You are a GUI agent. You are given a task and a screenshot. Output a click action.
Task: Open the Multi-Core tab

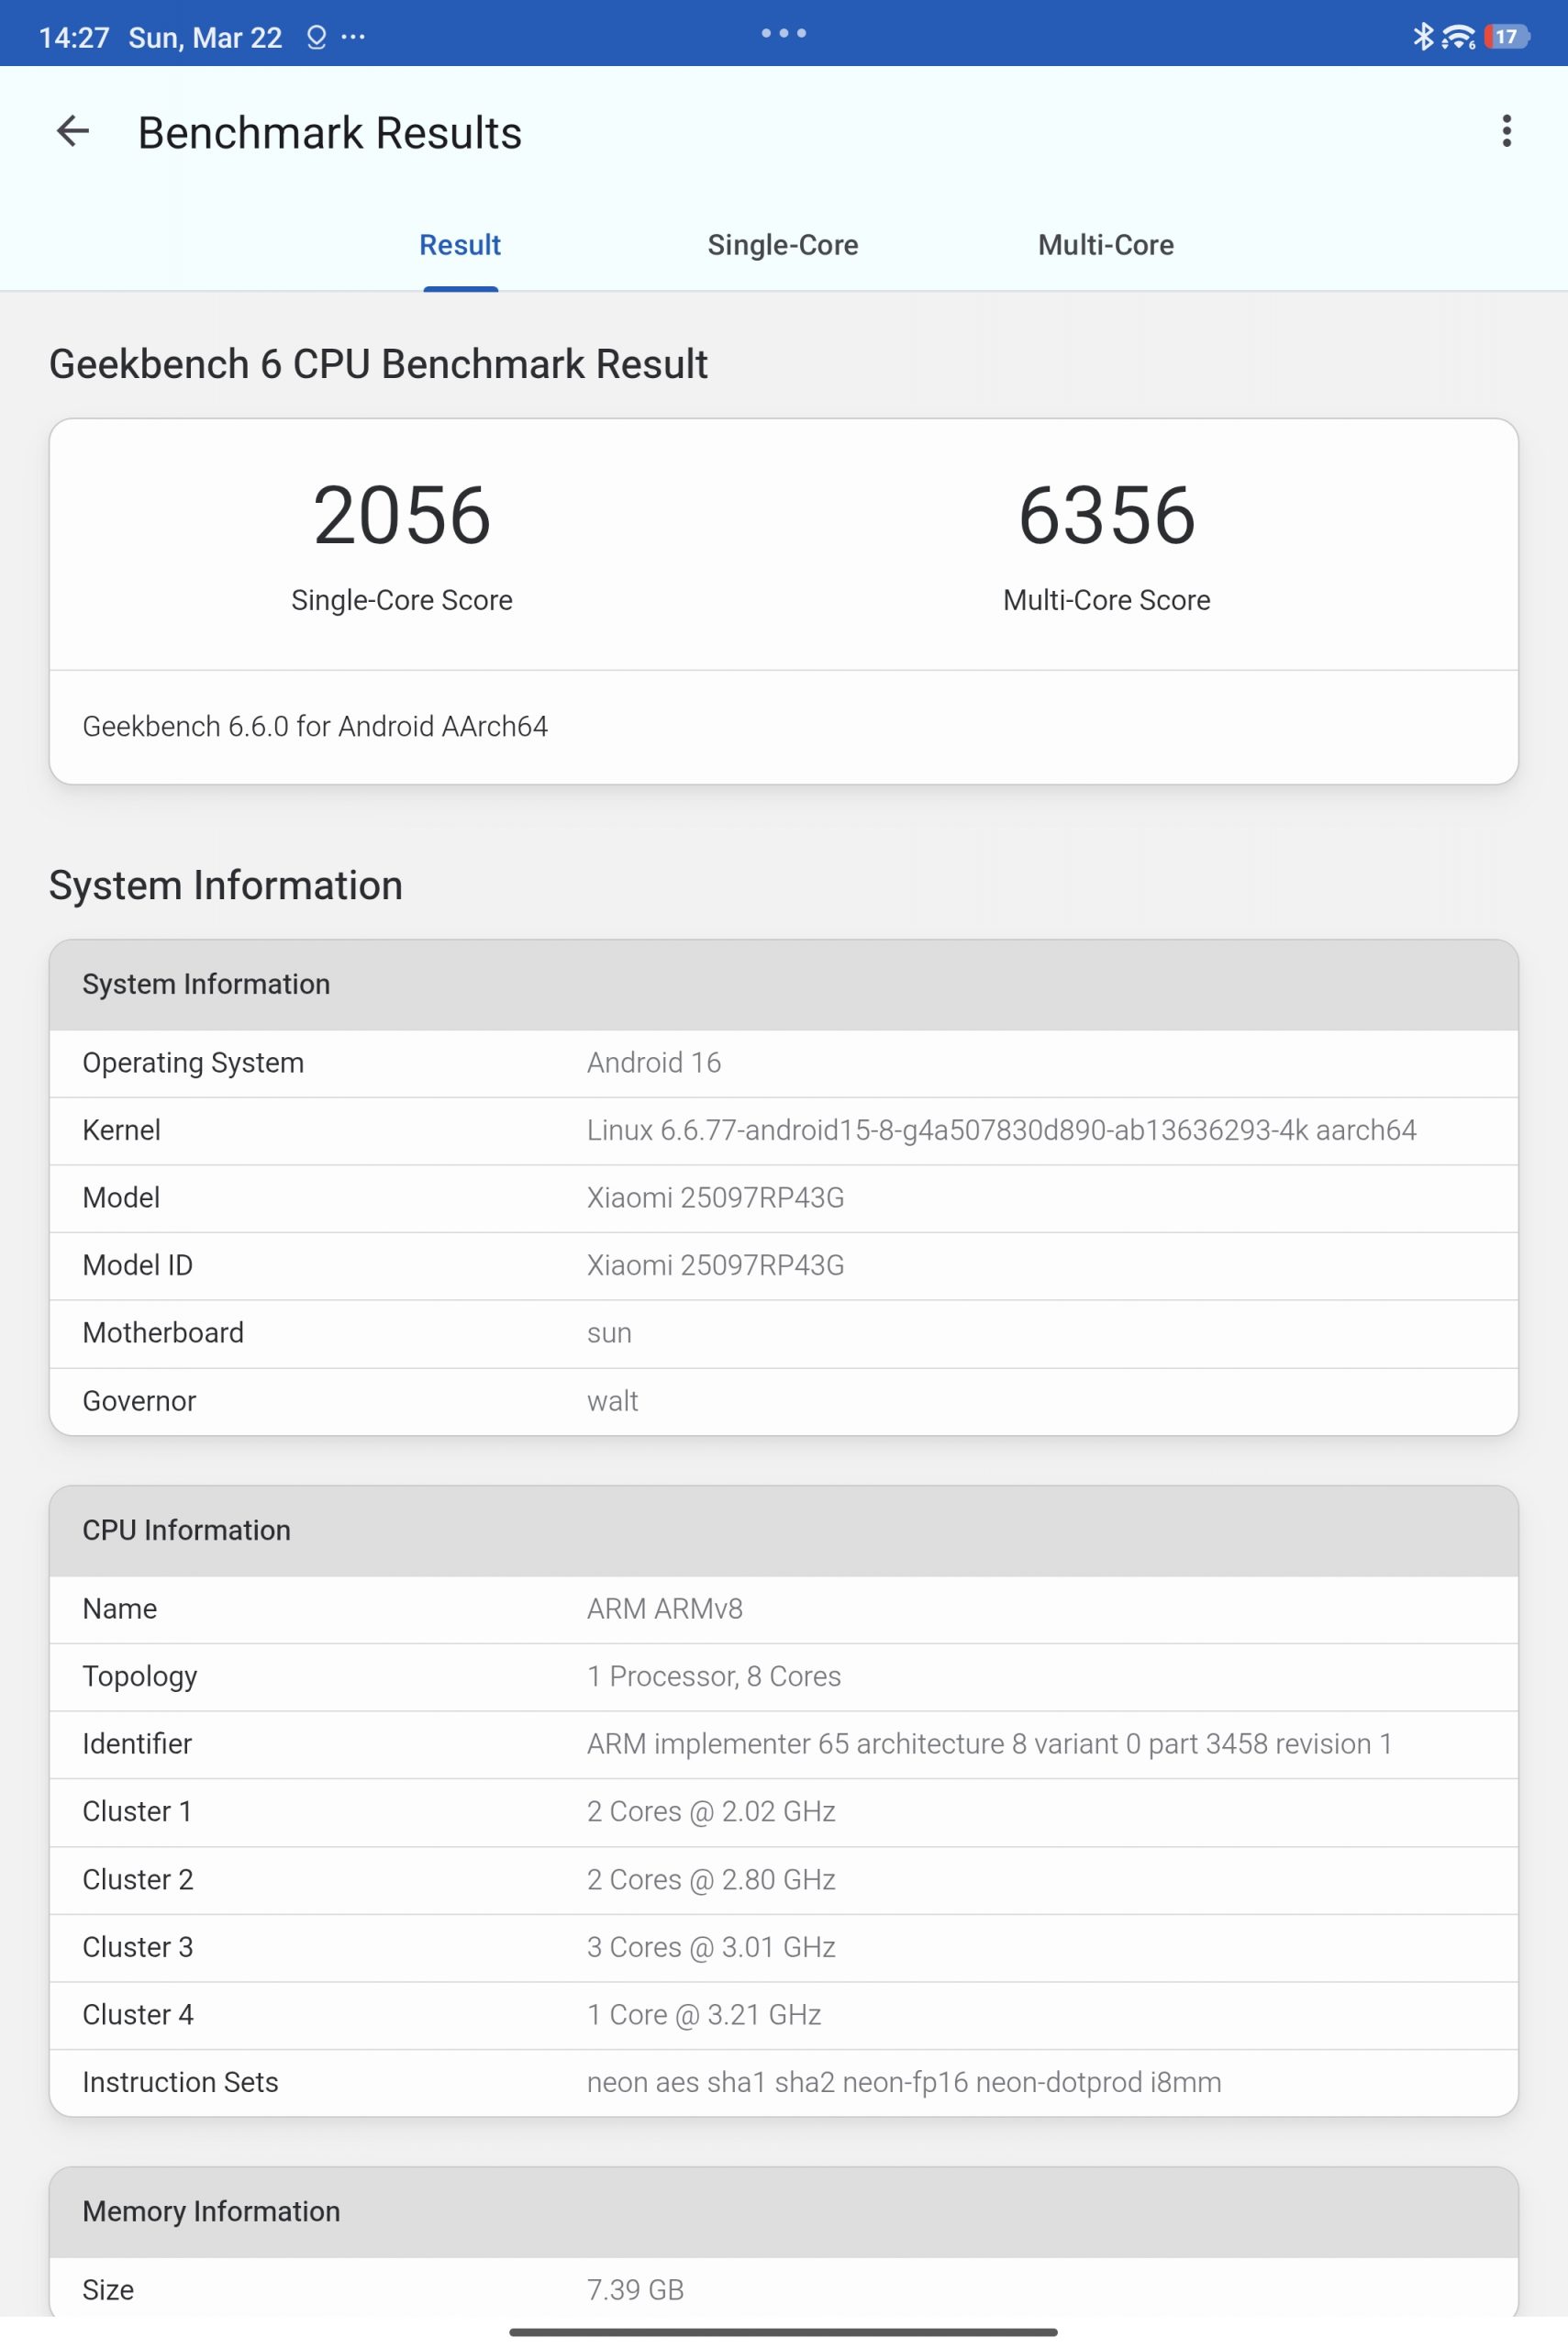tap(1106, 244)
